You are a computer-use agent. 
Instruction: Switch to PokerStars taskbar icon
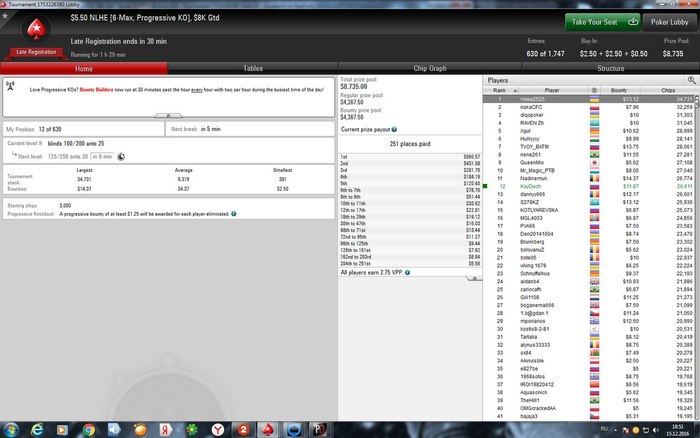[268, 430]
